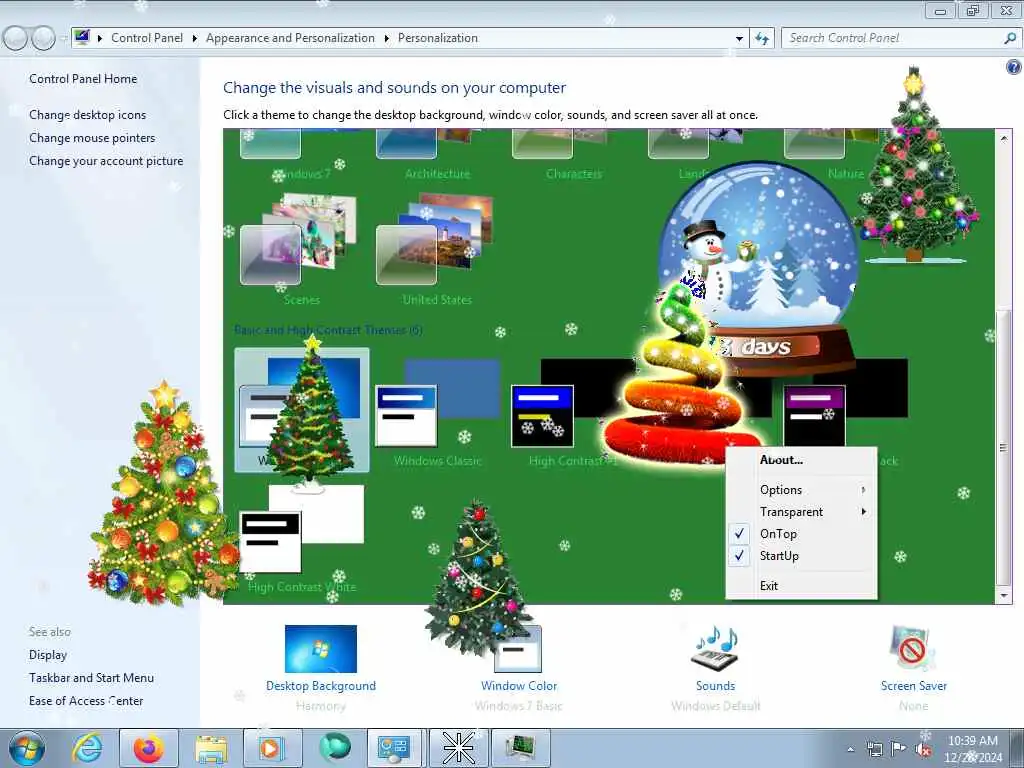Click the Forward navigation arrow
The width and height of the screenshot is (1024, 768).
click(43, 39)
